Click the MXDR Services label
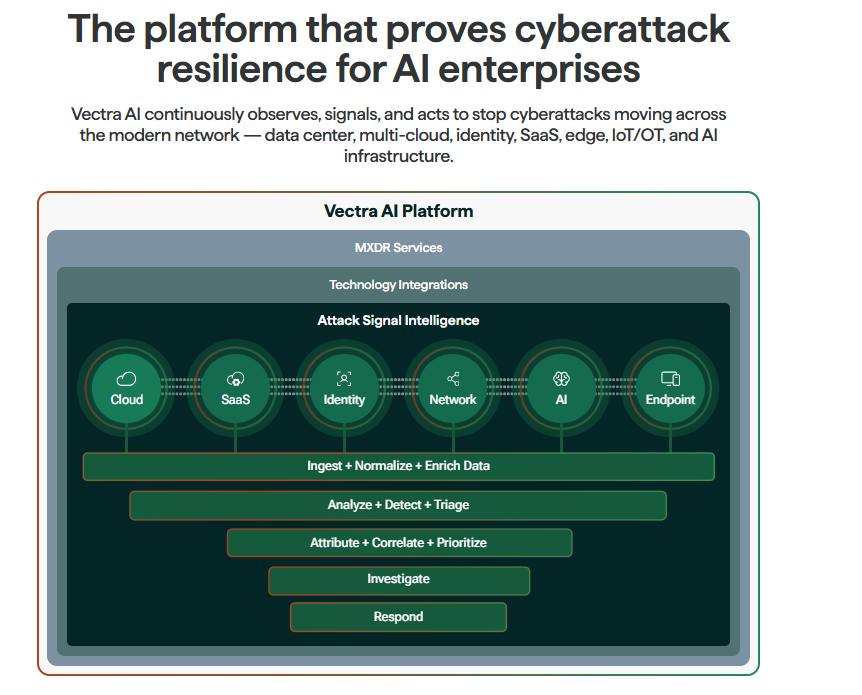This screenshot has height=695, width=862. click(399, 248)
